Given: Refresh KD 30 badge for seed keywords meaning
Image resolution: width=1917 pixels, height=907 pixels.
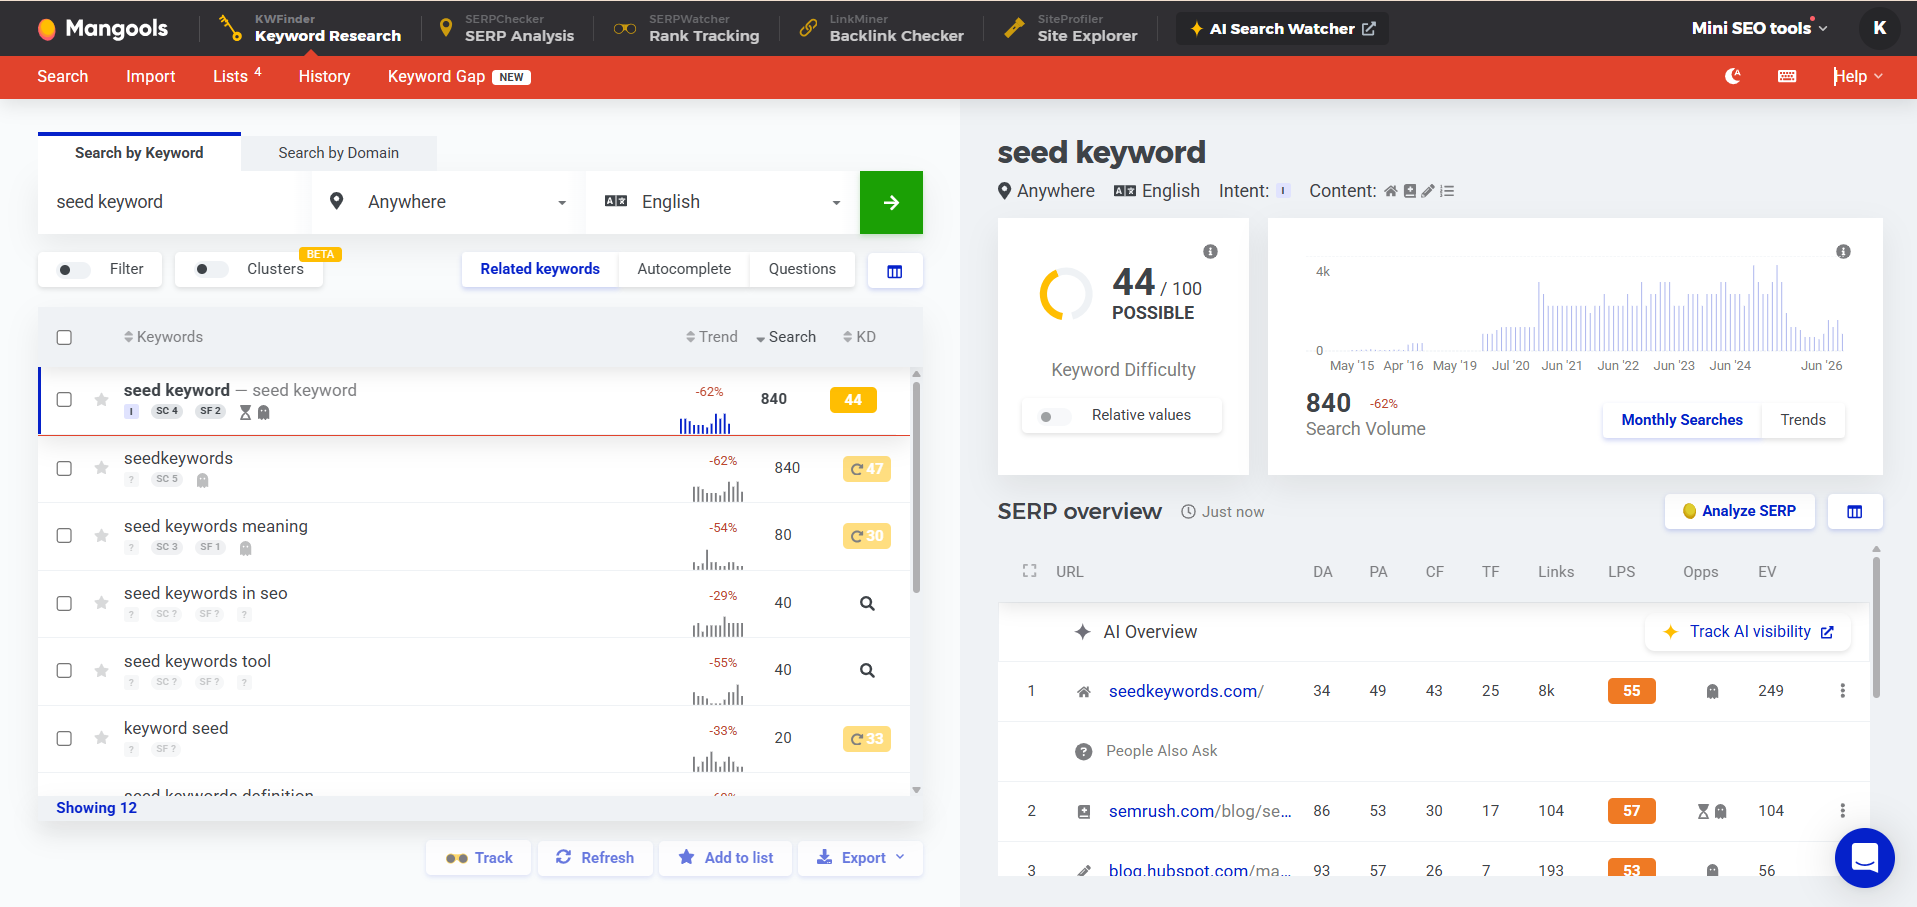Looking at the screenshot, I should pos(867,536).
